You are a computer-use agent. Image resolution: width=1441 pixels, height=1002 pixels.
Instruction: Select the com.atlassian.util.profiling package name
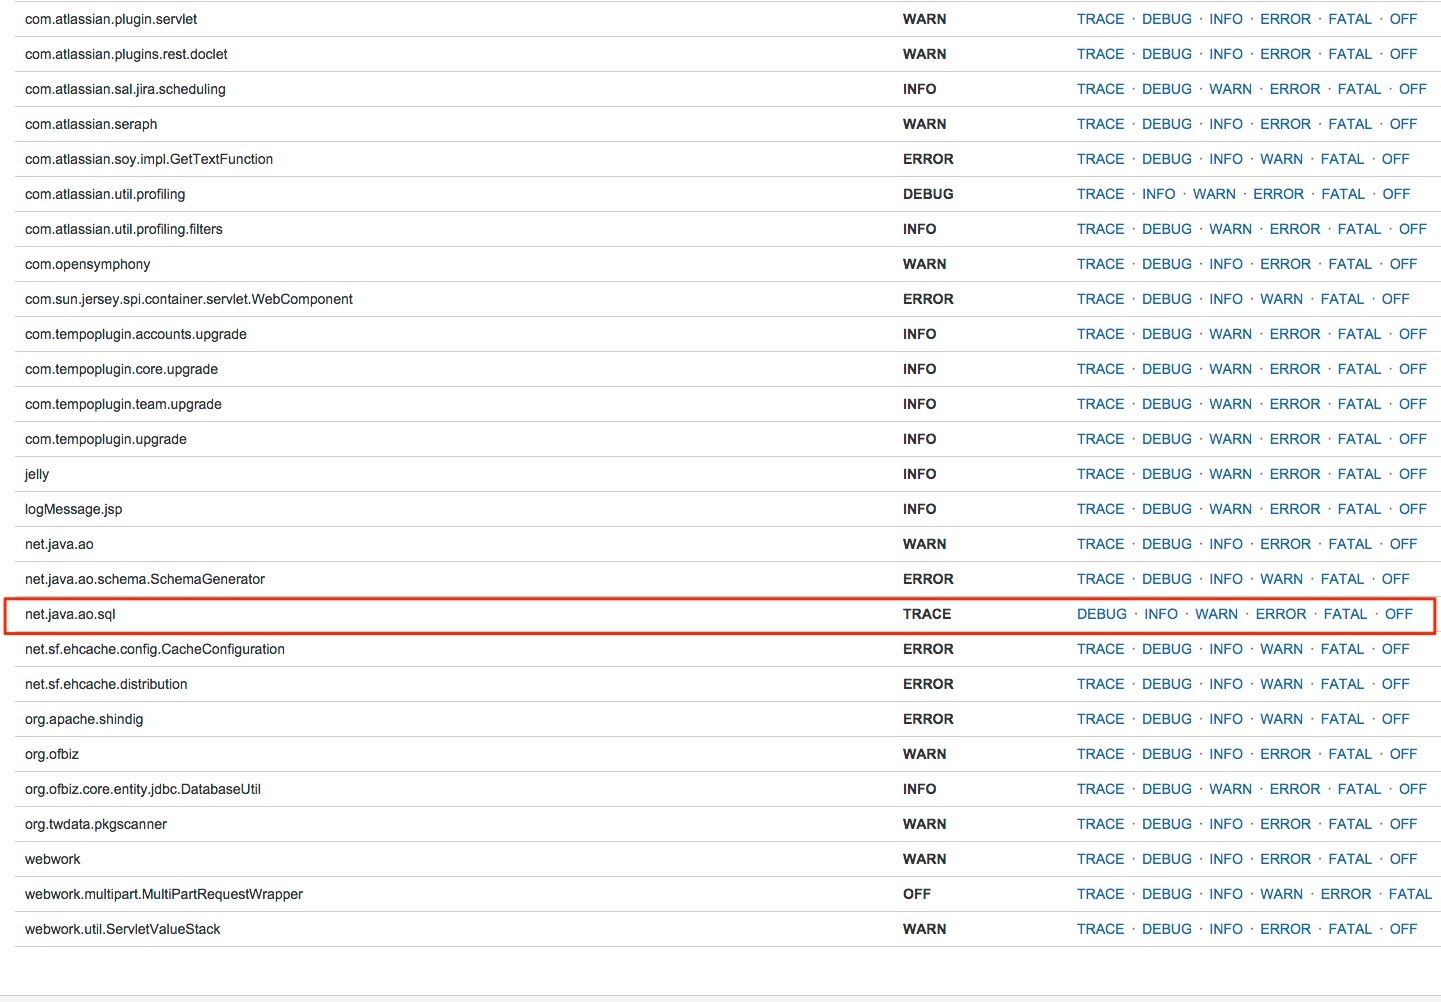(105, 194)
